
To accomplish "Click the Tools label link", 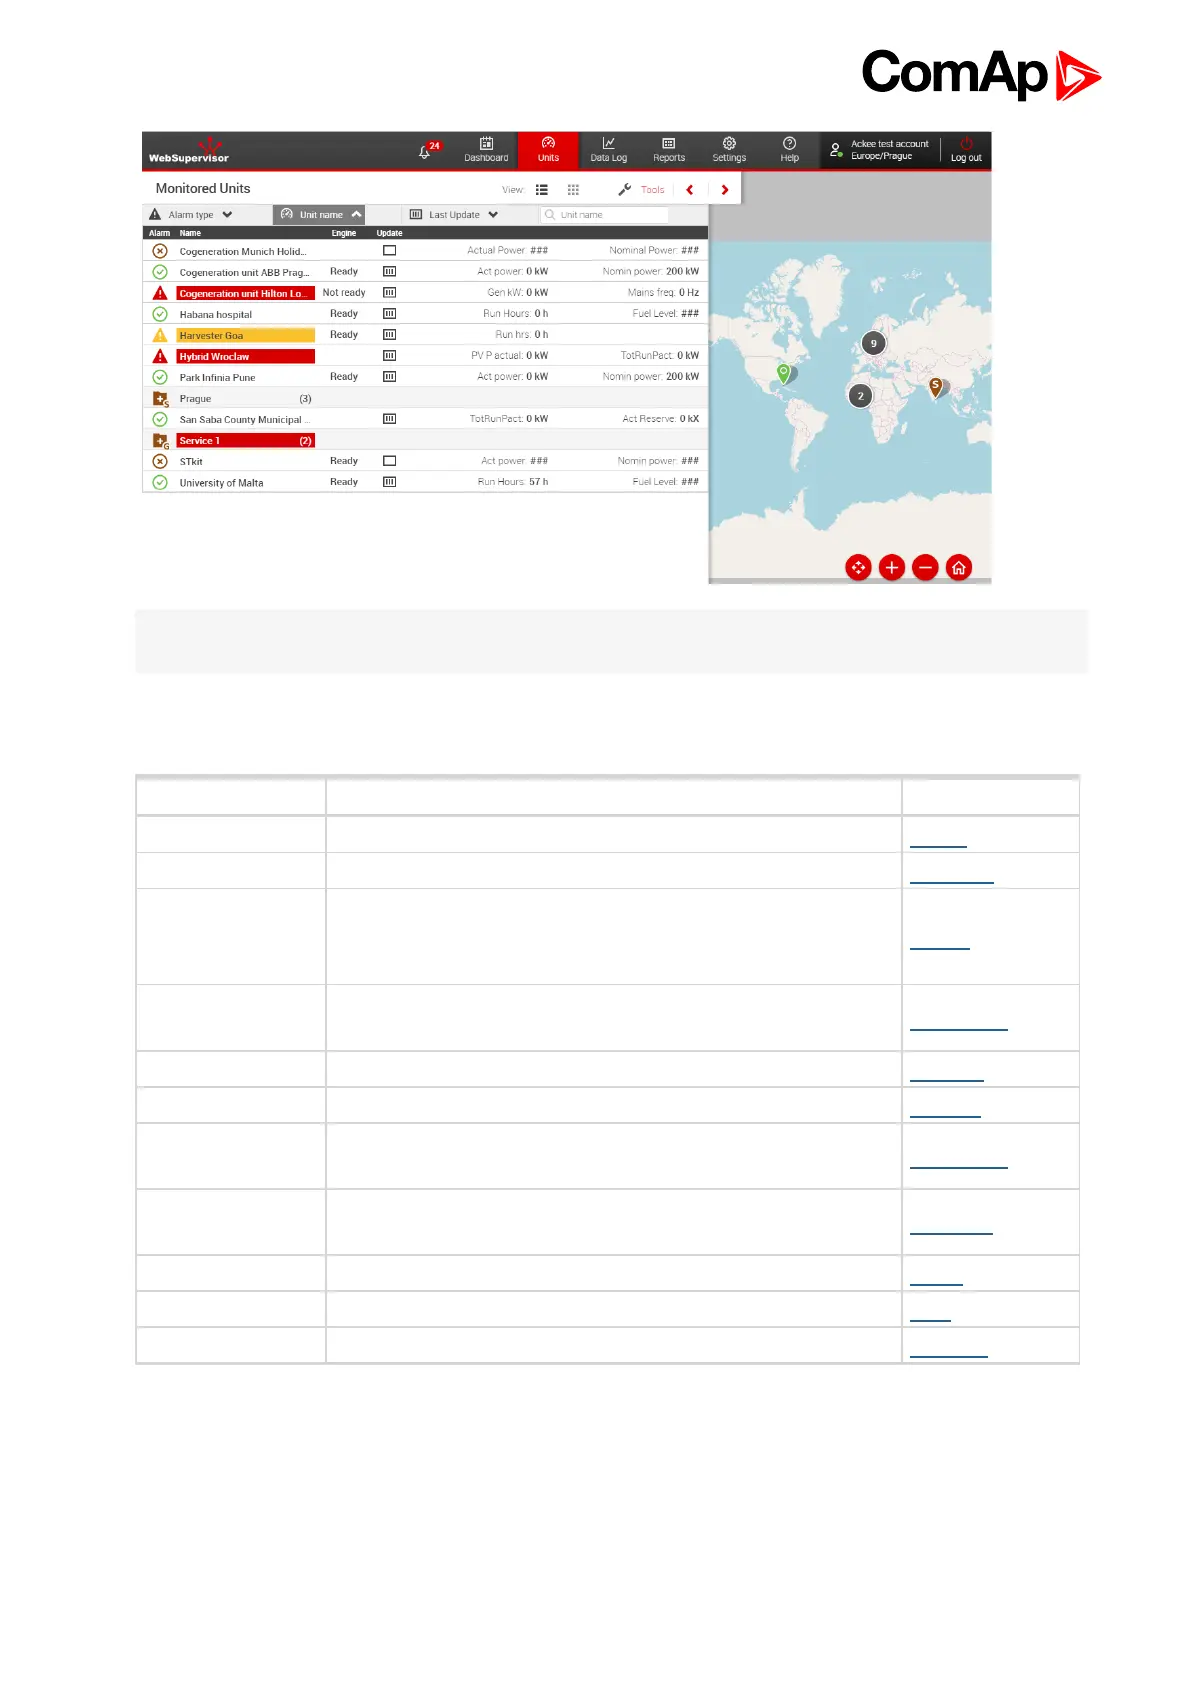I will click(652, 190).
